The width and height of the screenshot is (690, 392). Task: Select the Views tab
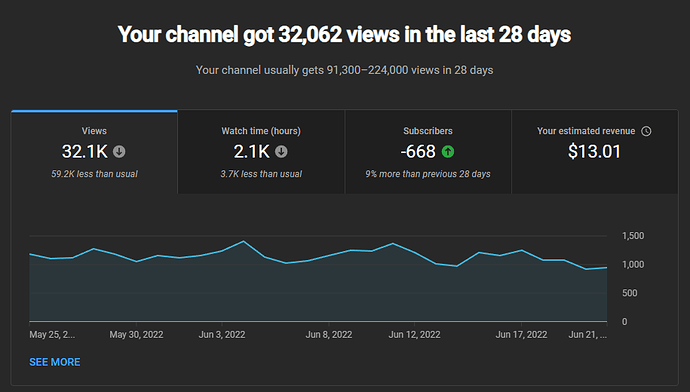(x=94, y=152)
